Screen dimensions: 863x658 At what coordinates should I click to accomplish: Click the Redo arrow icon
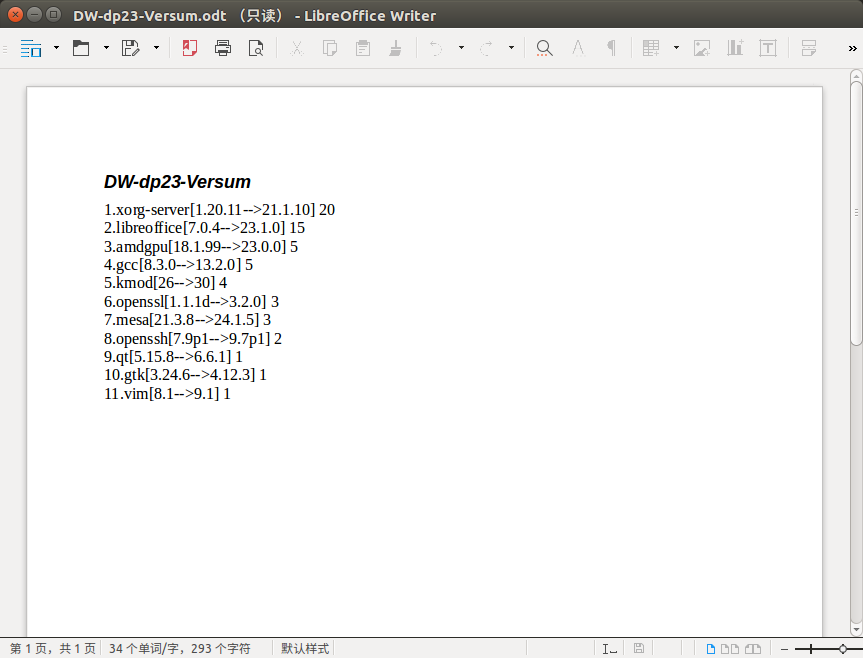tap(485, 48)
